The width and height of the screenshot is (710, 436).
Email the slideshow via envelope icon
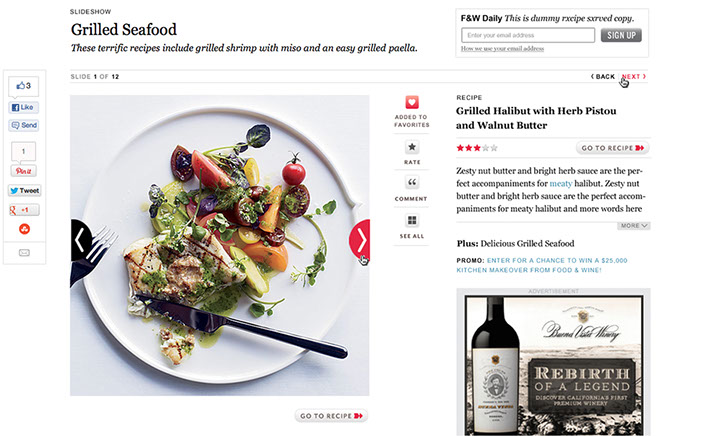[24, 253]
